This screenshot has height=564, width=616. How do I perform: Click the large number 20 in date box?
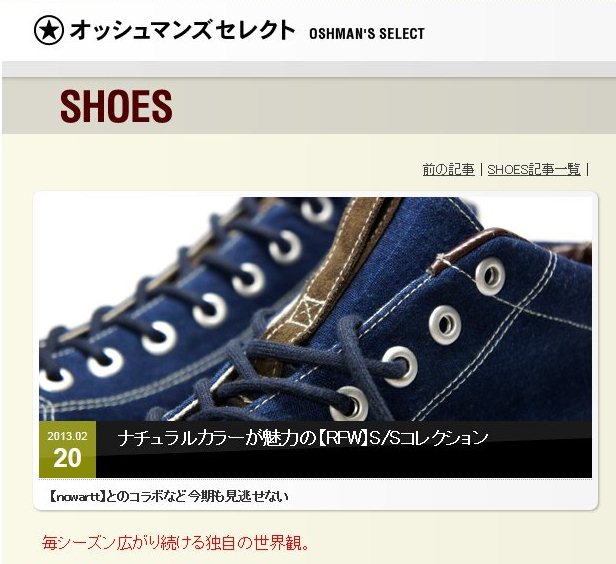point(68,458)
